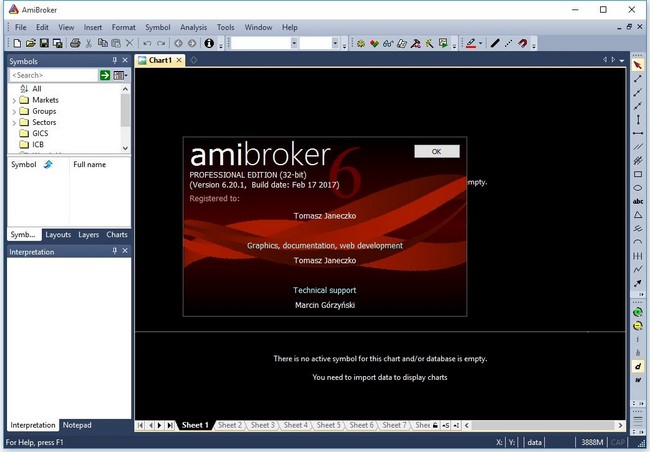Switch to Sheet 2 tab

(x=230, y=425)
